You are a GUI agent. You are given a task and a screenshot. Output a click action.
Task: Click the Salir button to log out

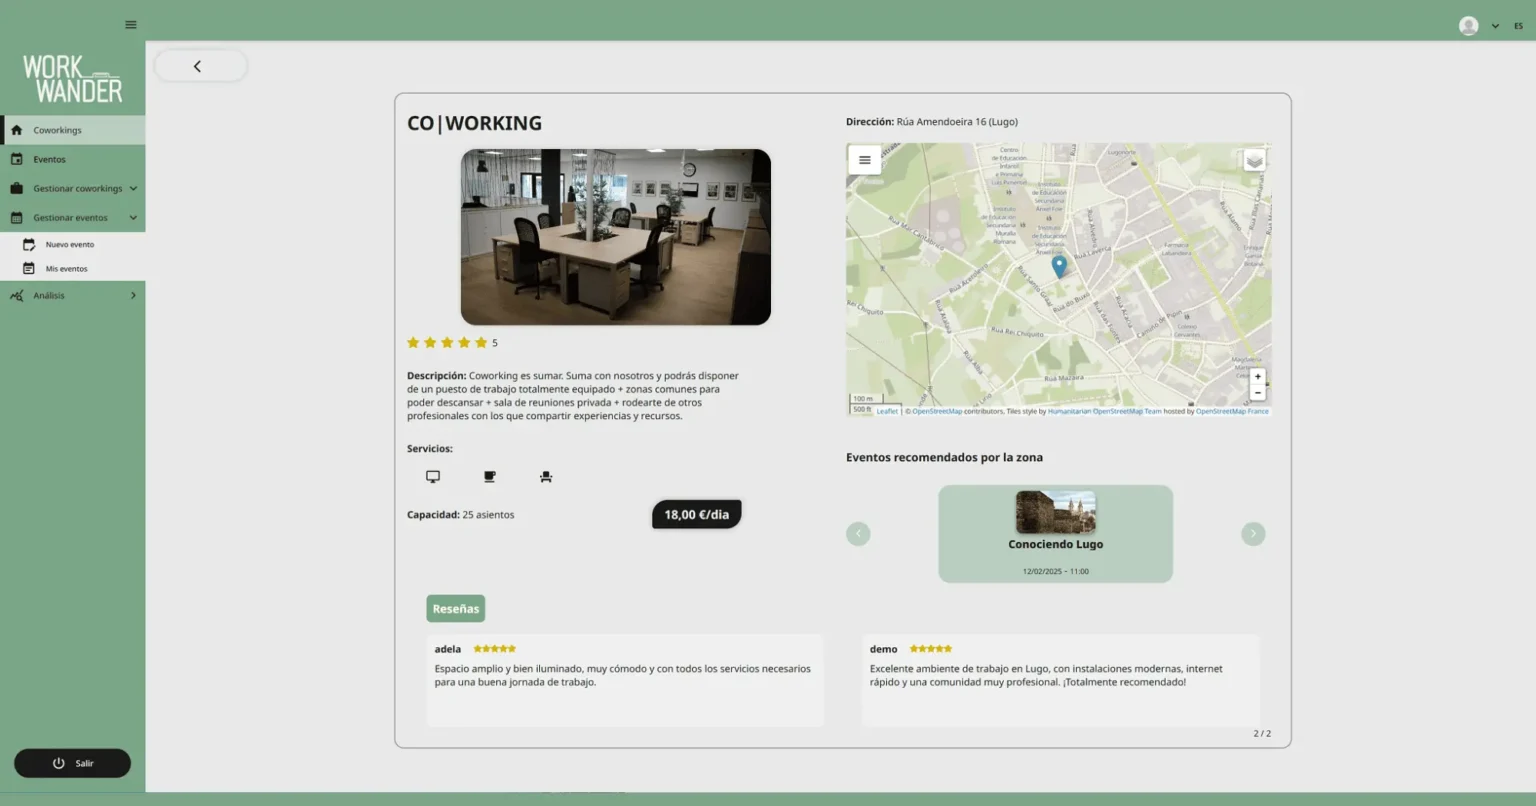point(72,763)
